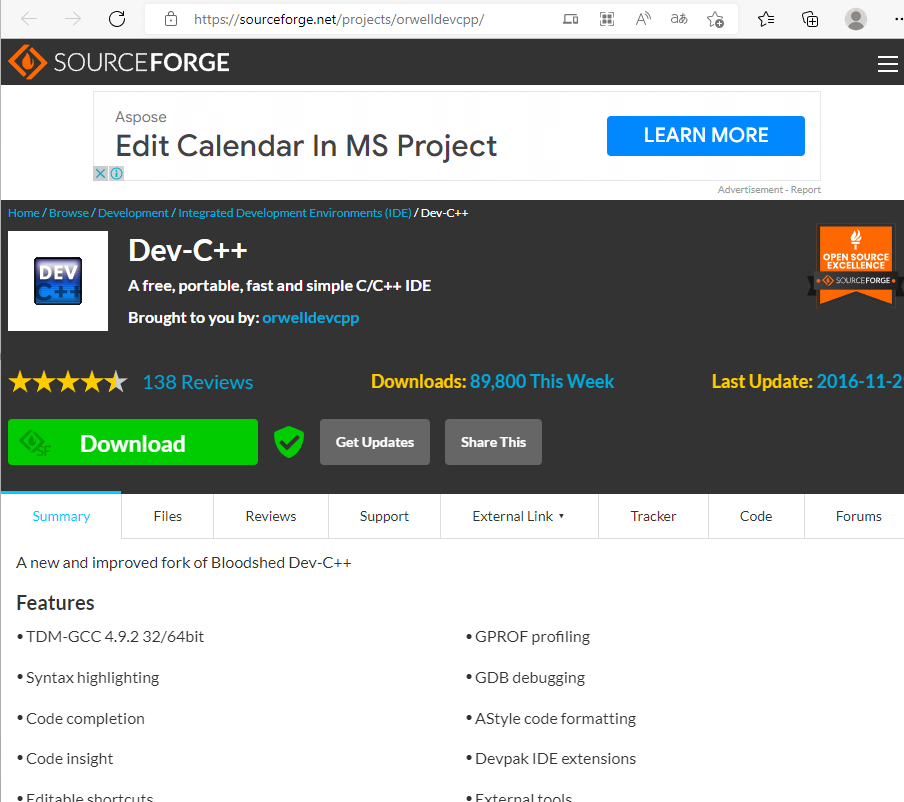Click the GPROF profiling feature text

pyautogui.click(x=532, y=637)
